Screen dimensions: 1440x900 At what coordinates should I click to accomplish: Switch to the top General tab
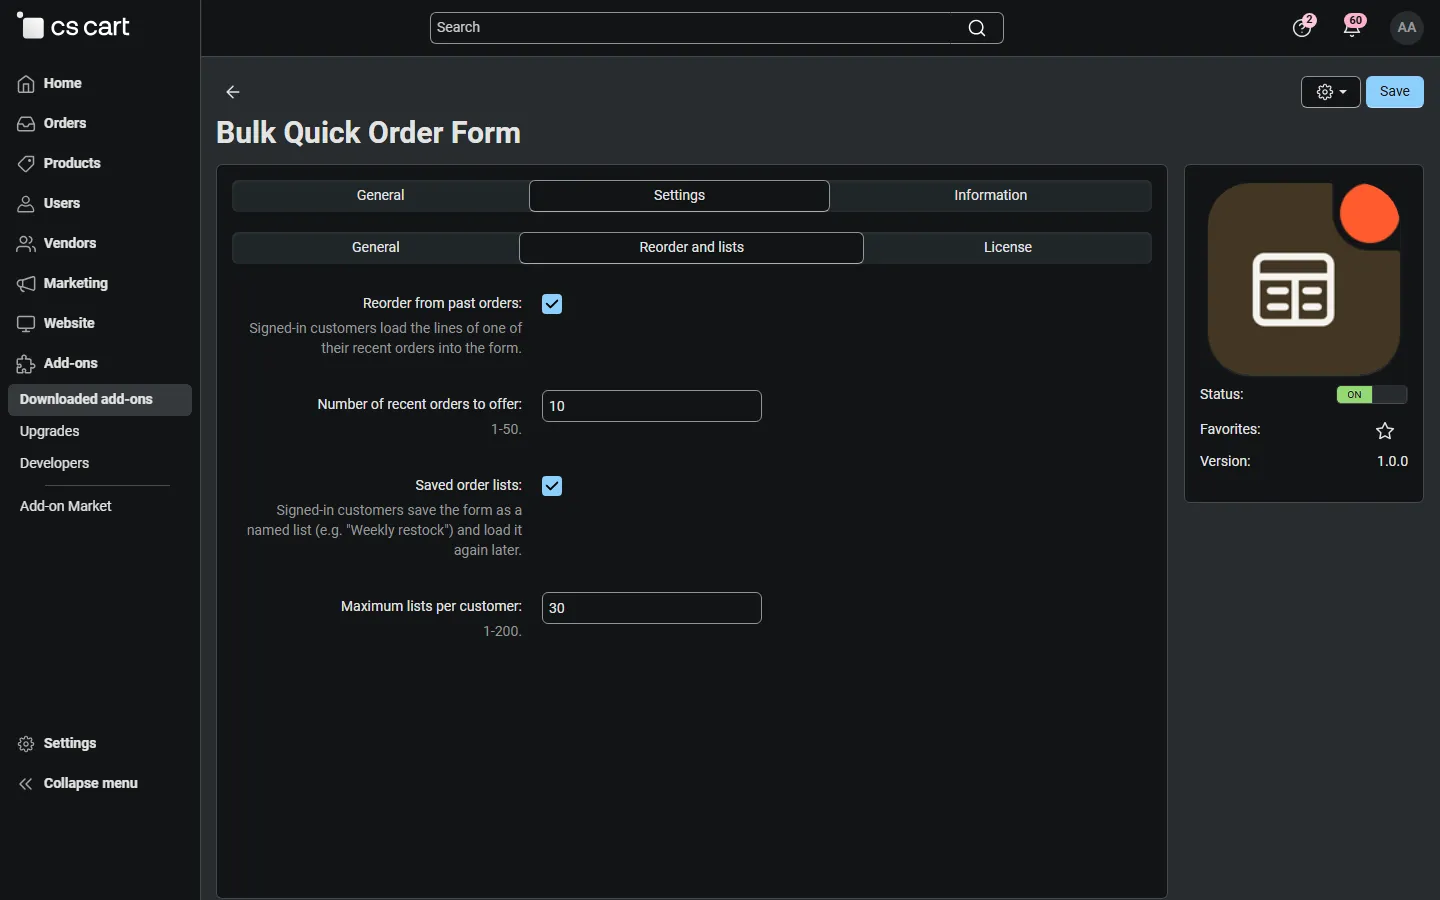(381, 196)
